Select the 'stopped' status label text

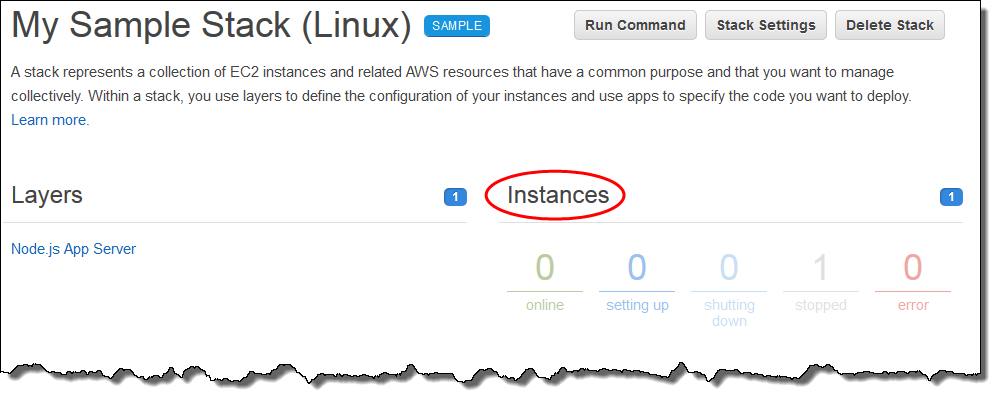pyautogui.click(x=821, y=305)
